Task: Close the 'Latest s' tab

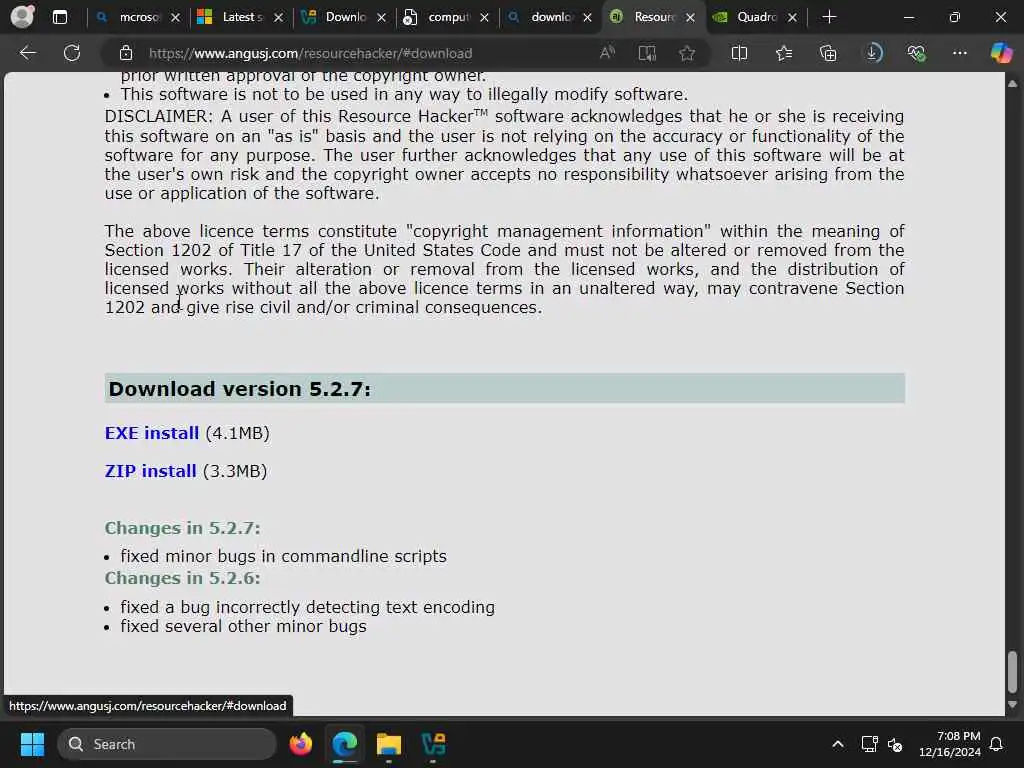Action: (x=278, y=18)
